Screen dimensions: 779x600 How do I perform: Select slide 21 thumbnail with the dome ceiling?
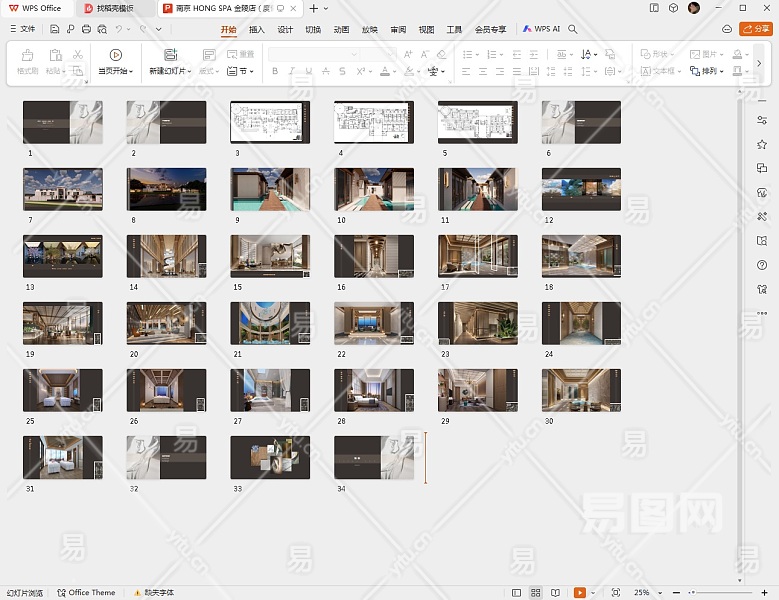coord(270,323)
